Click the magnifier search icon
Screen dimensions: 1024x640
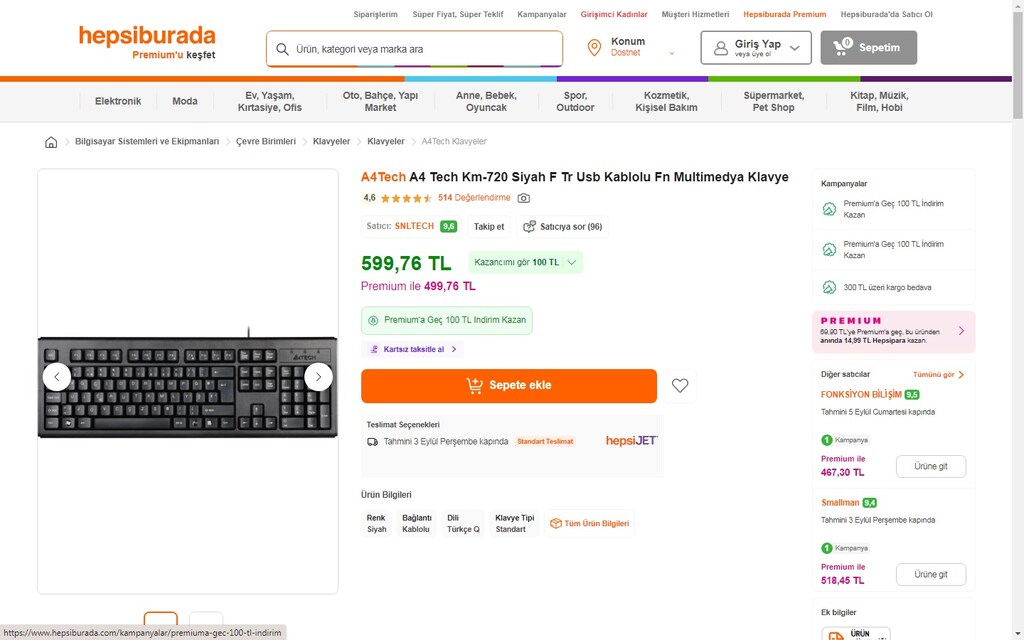pos(282,49)
